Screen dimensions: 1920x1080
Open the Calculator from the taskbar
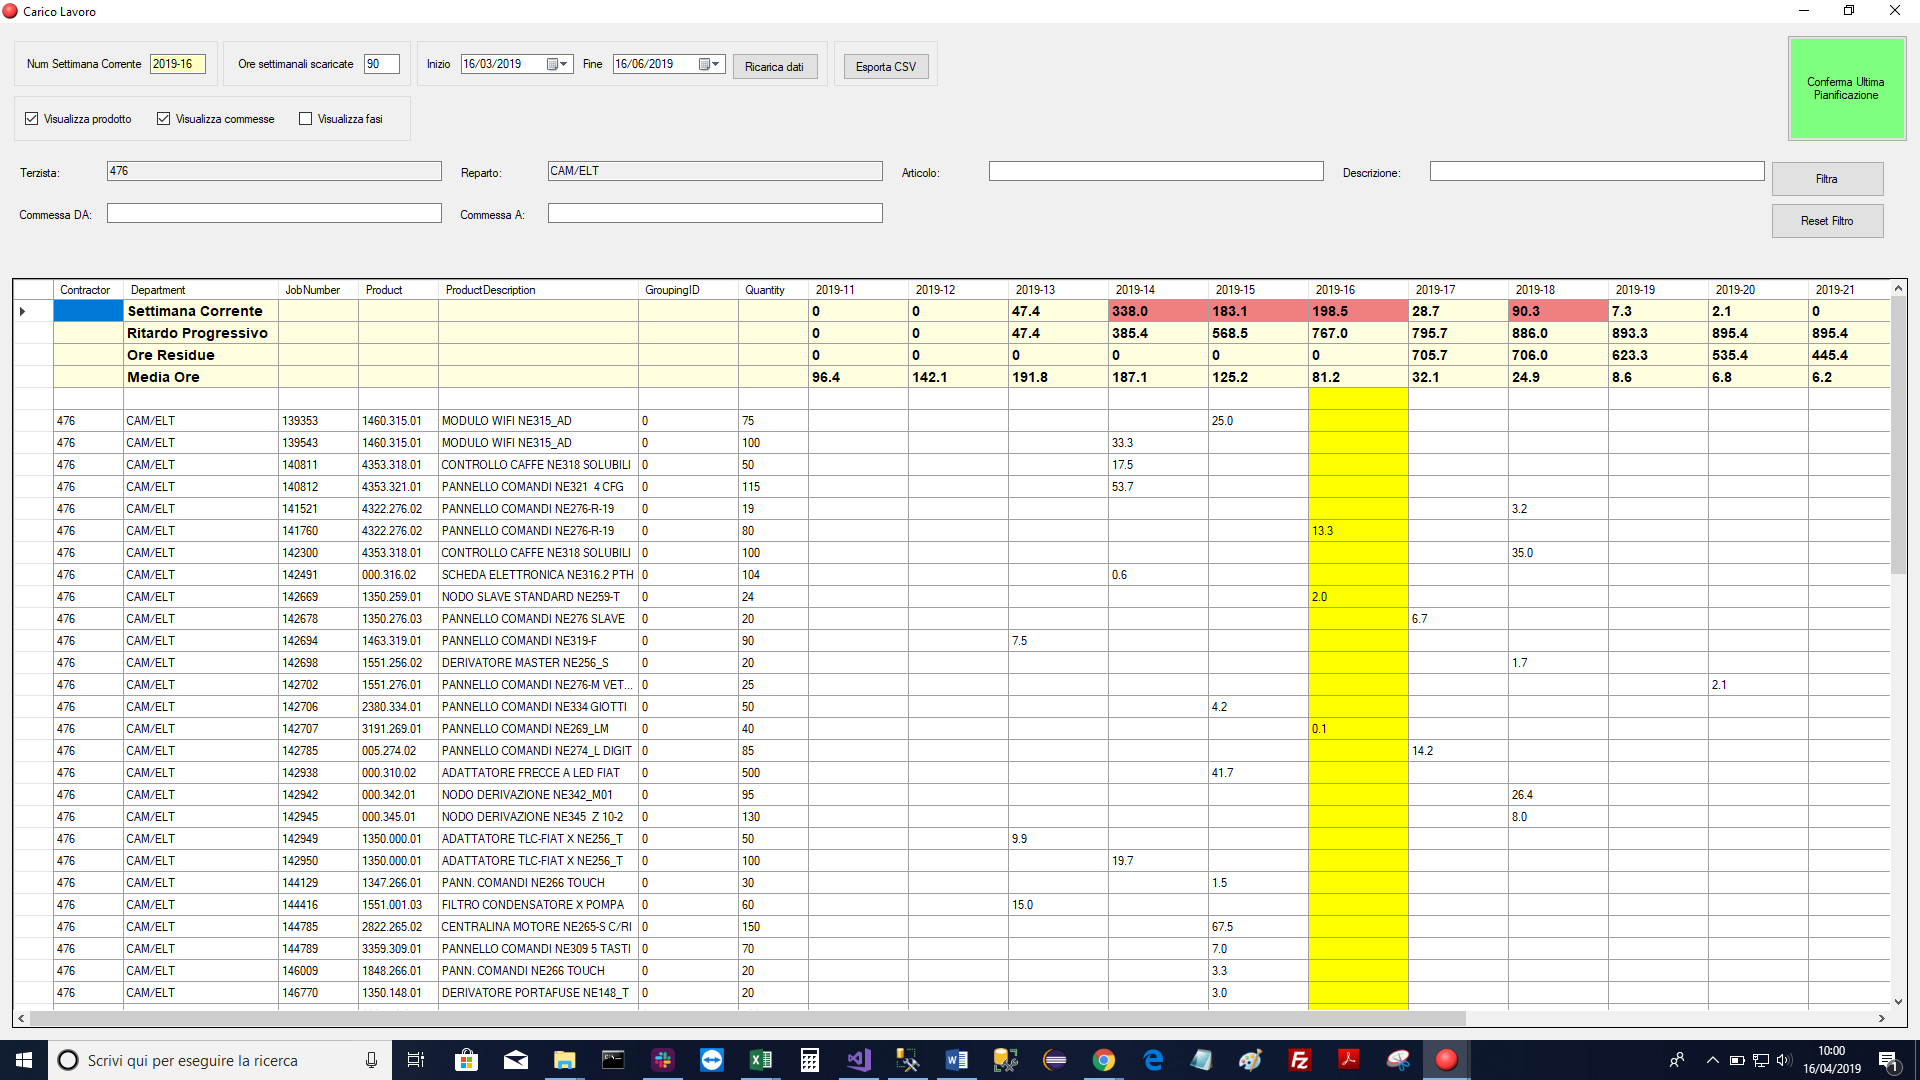point(810,1060)
